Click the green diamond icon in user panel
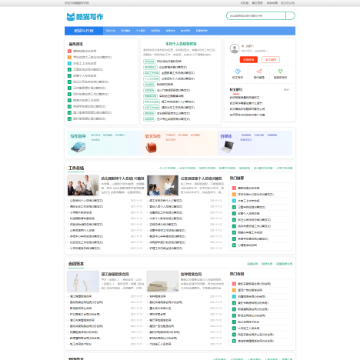Screen dimensions: 360x360 281,71
